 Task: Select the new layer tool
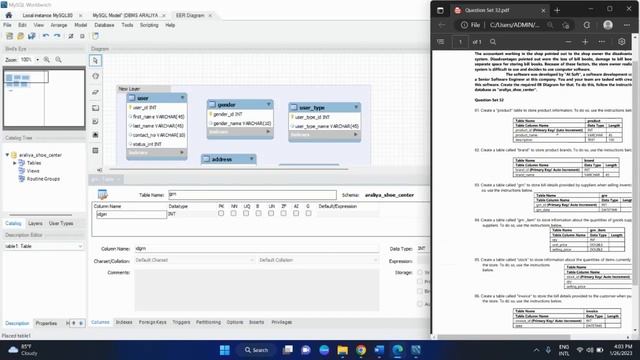[x=96, y=108]
